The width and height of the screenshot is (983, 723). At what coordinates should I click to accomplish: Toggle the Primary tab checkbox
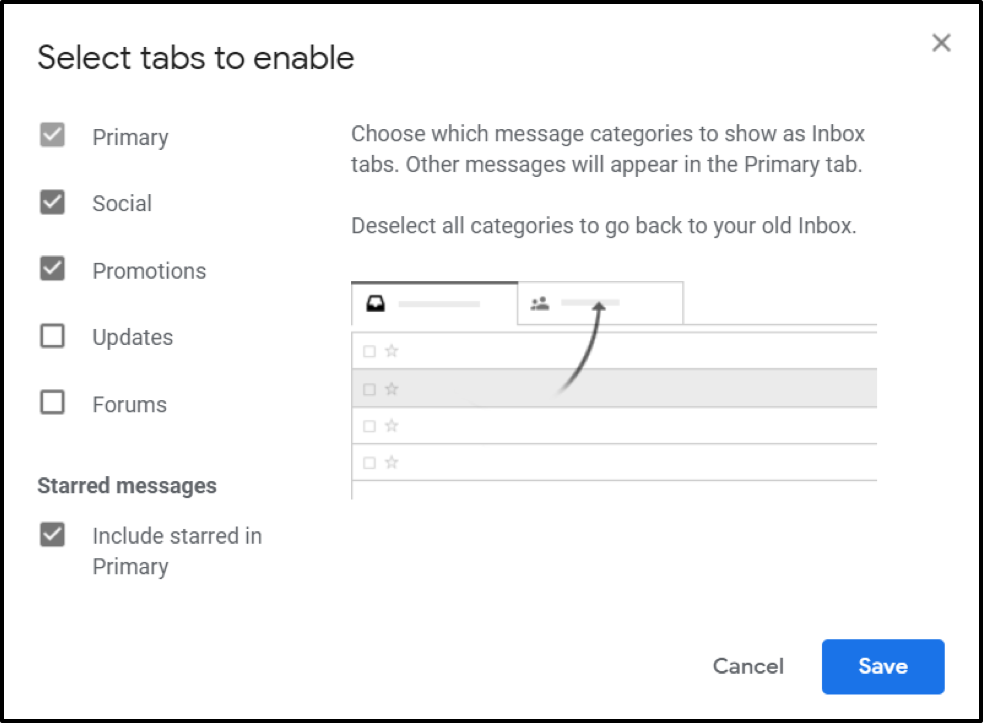[52, 136]
